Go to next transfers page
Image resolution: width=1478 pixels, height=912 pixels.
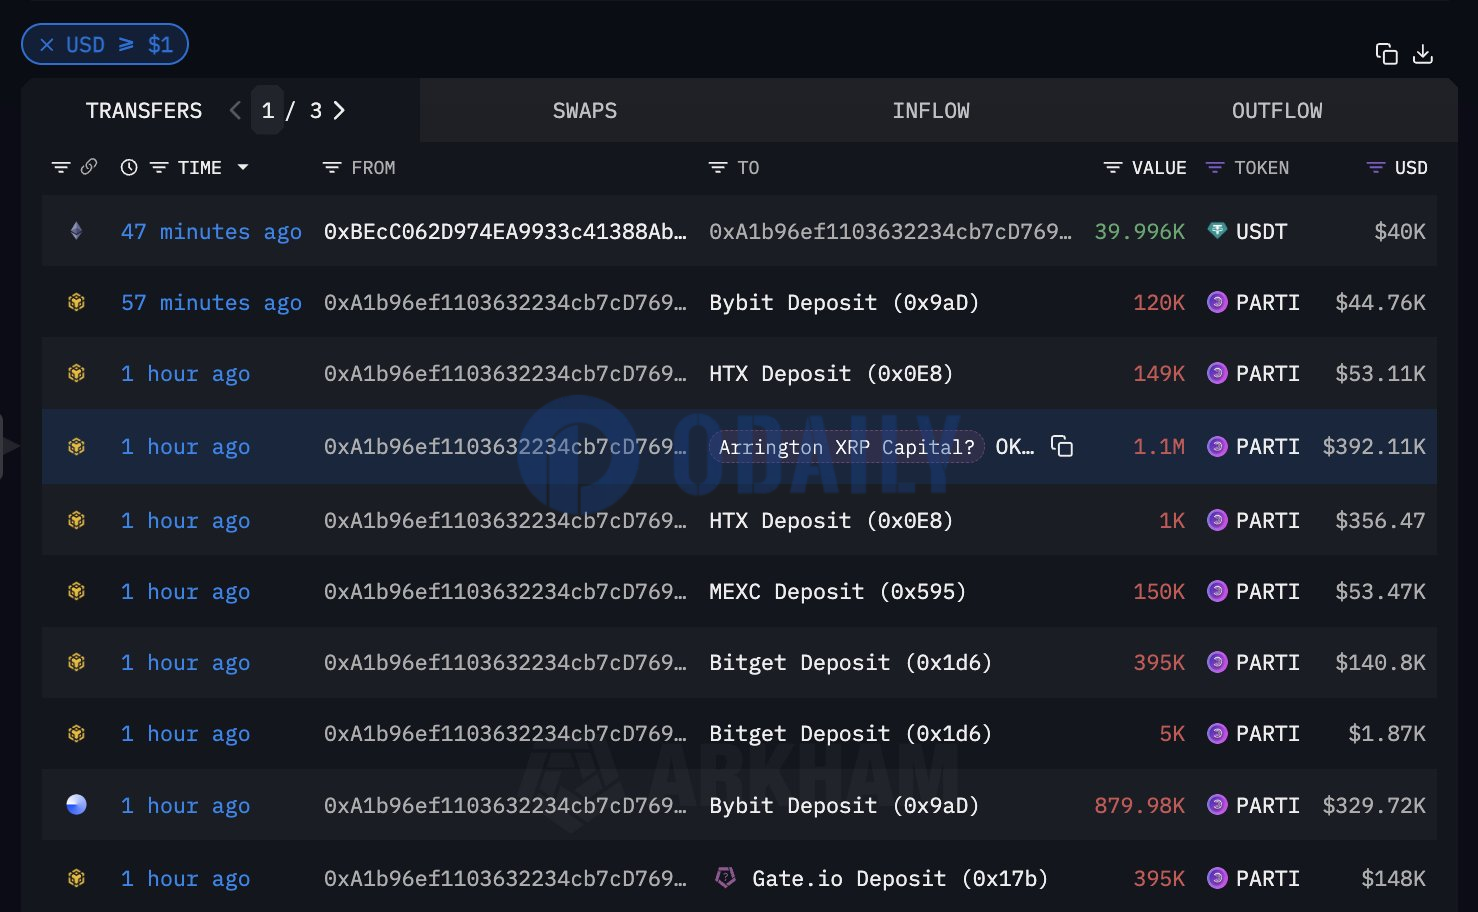coord(339,110)
